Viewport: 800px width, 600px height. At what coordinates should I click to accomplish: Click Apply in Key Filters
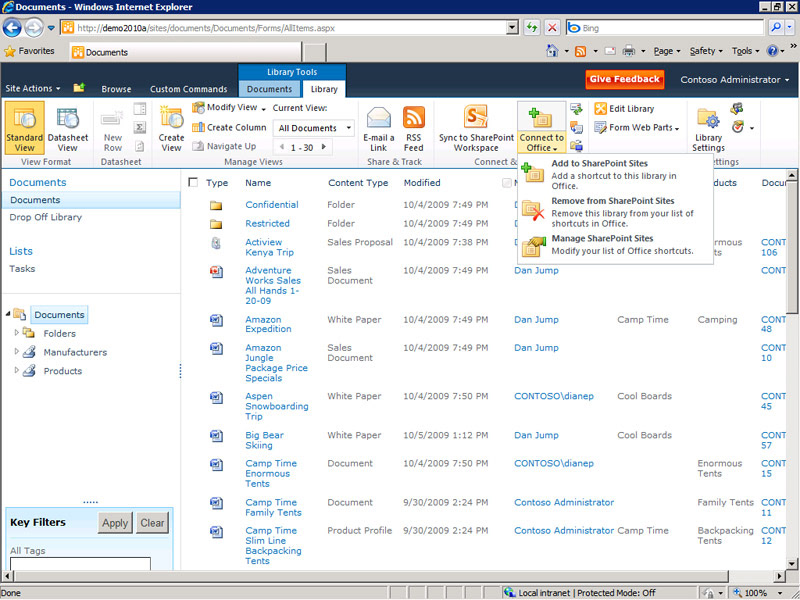coord(115,523)
